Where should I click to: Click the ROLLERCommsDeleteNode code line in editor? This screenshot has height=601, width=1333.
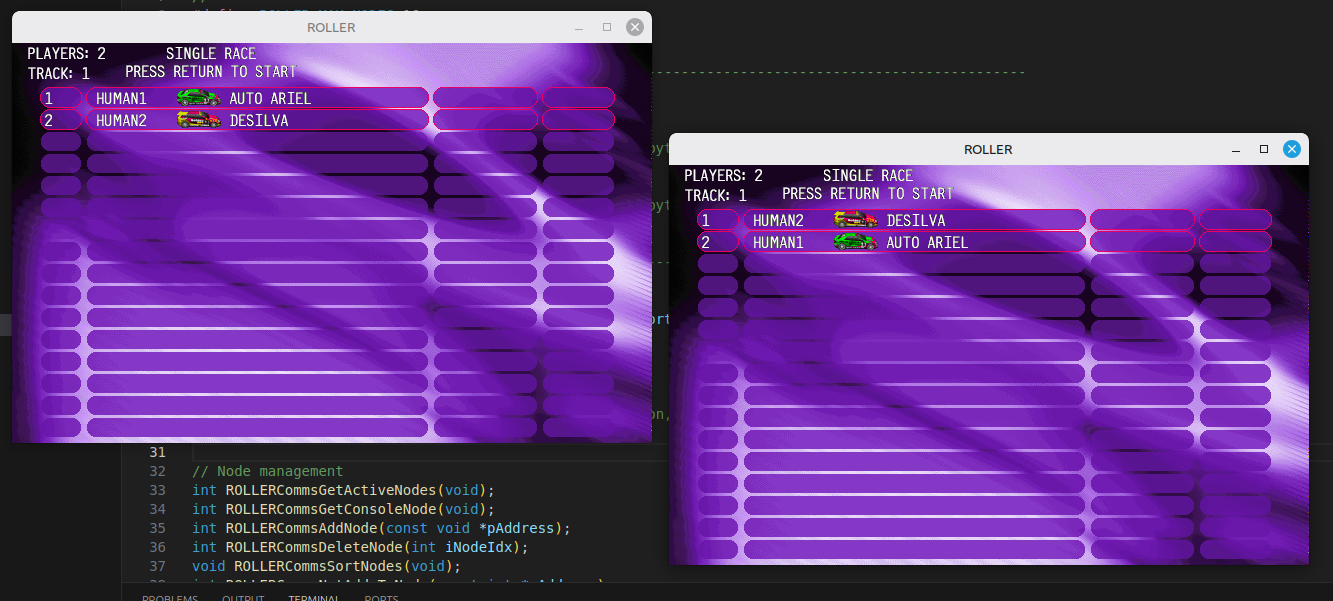coord(360,547)
